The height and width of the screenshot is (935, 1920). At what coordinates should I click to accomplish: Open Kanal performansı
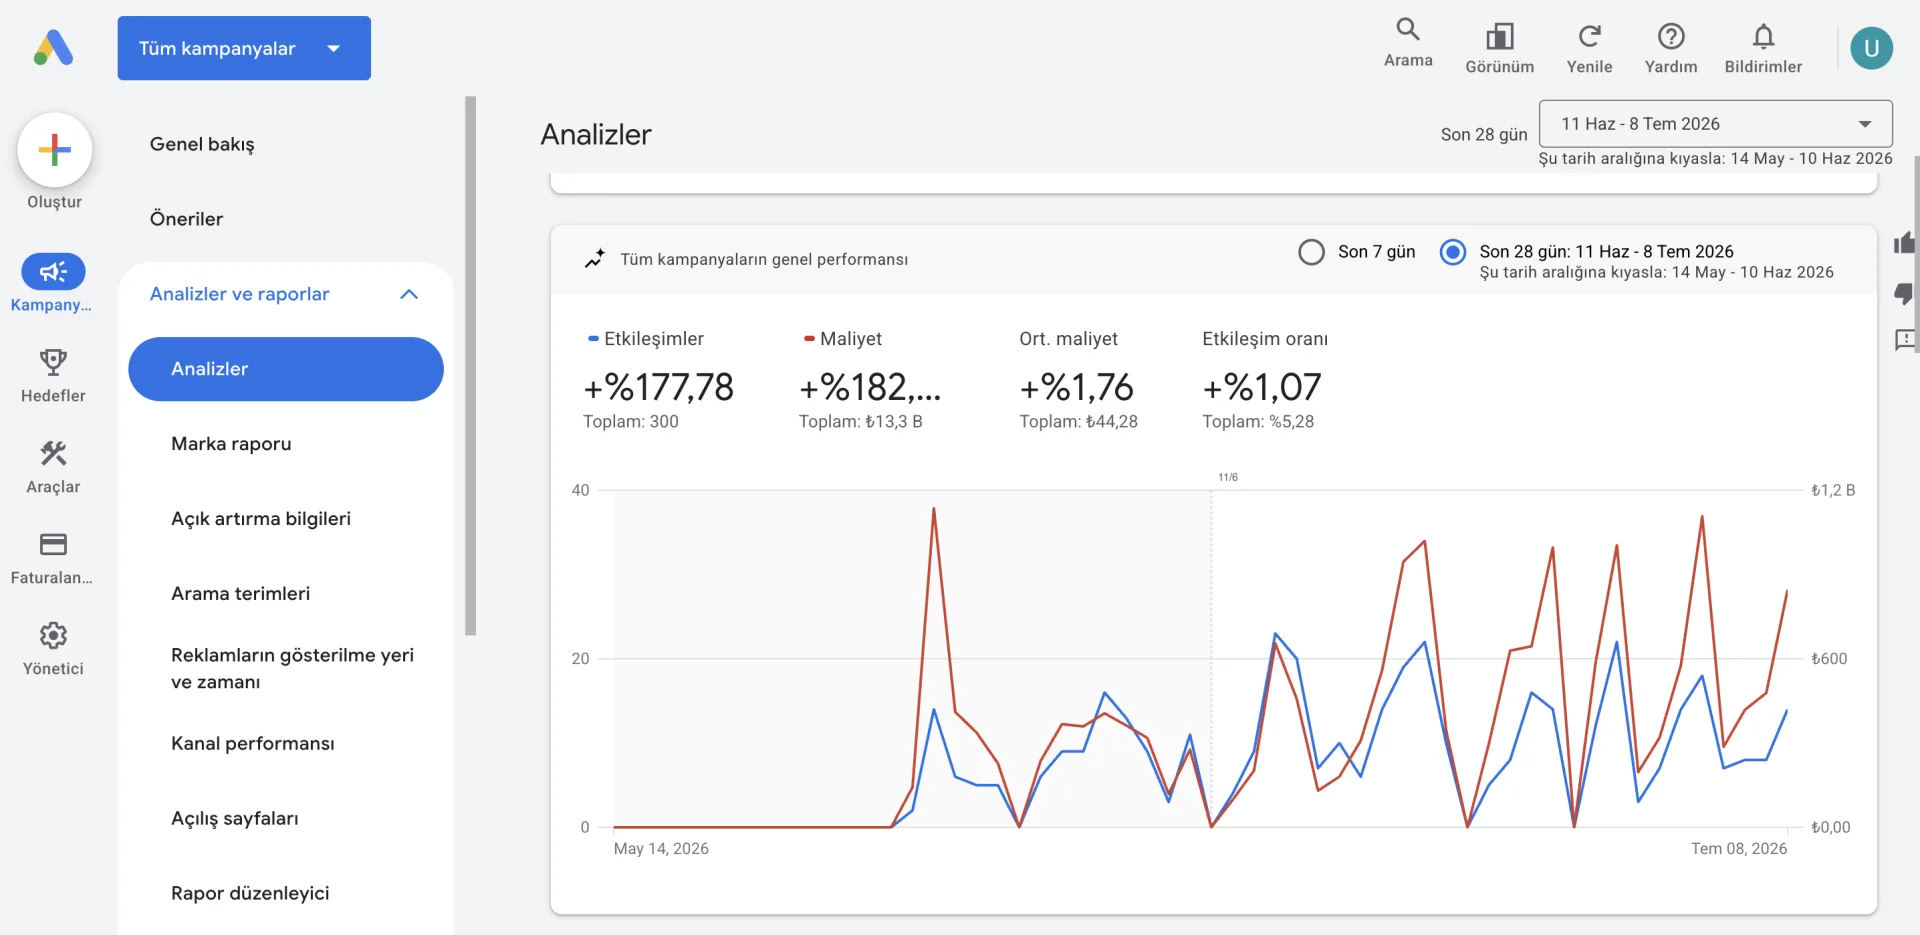(253, 744)
